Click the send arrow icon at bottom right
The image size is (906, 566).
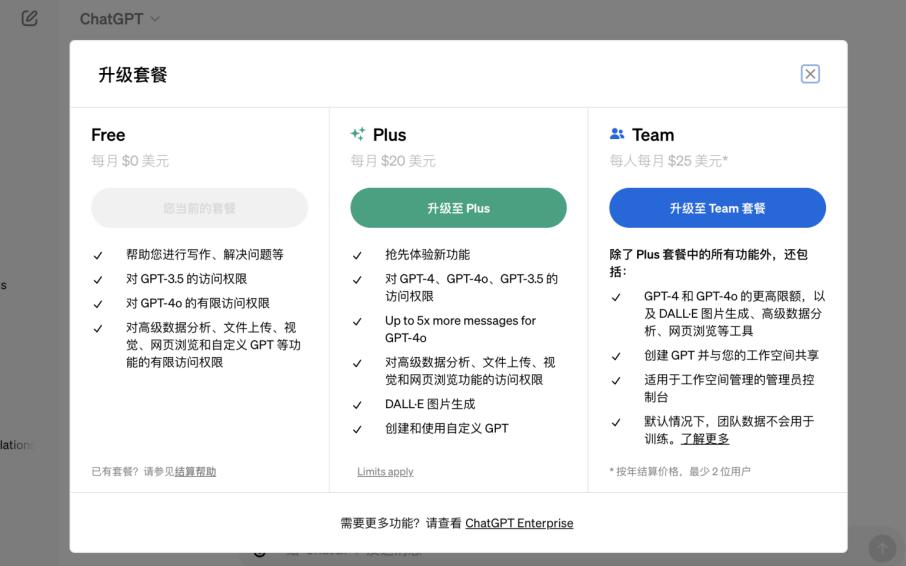point(882,548)
